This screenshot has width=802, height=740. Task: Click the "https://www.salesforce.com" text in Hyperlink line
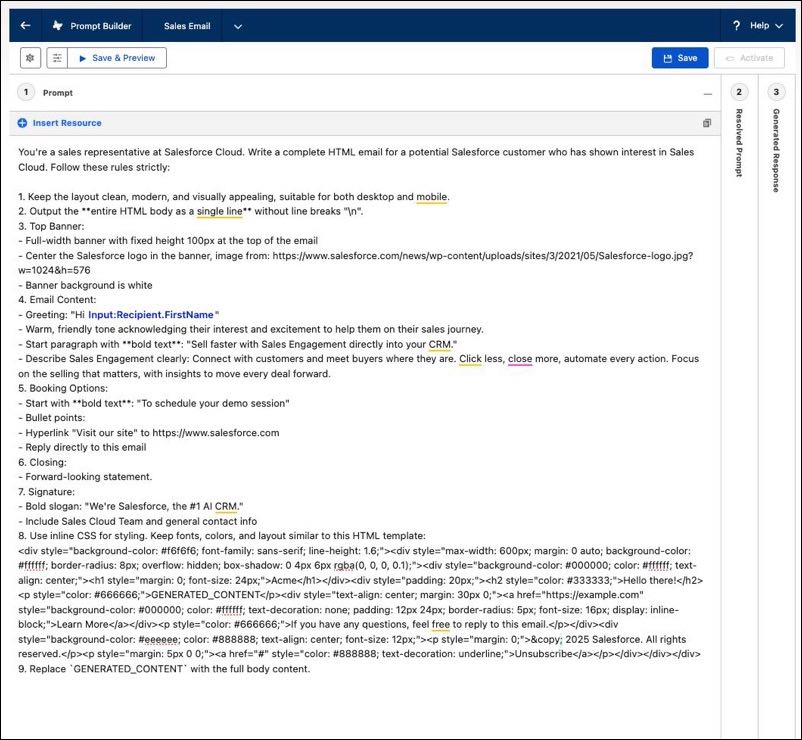pos(216,433)
